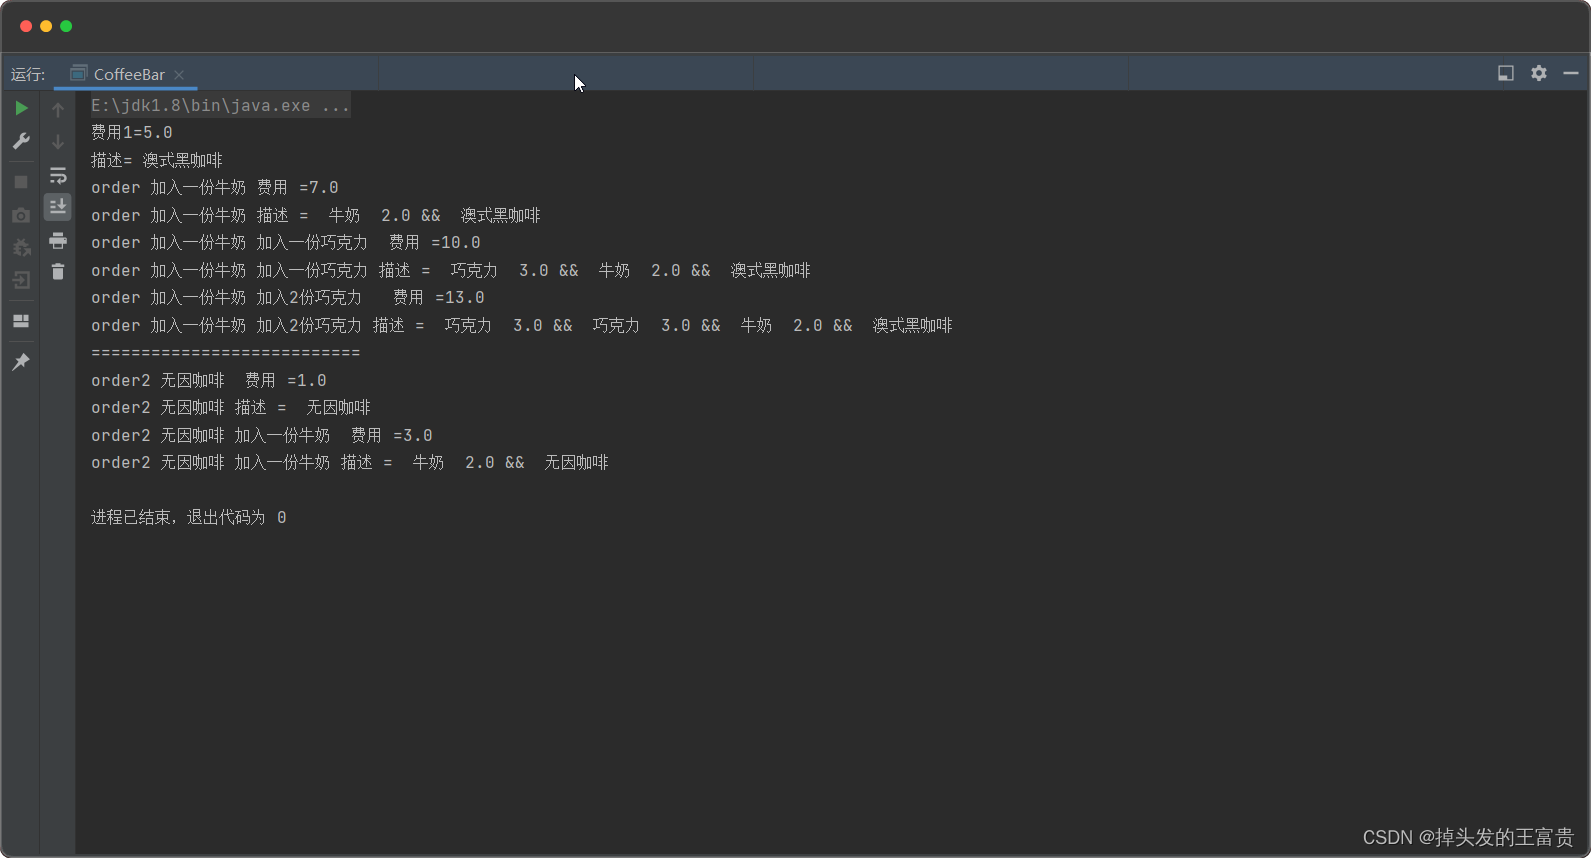Click the order 加入一份牛奶 描述 = line
The image size is (1591, 858).
pos(316,215)
